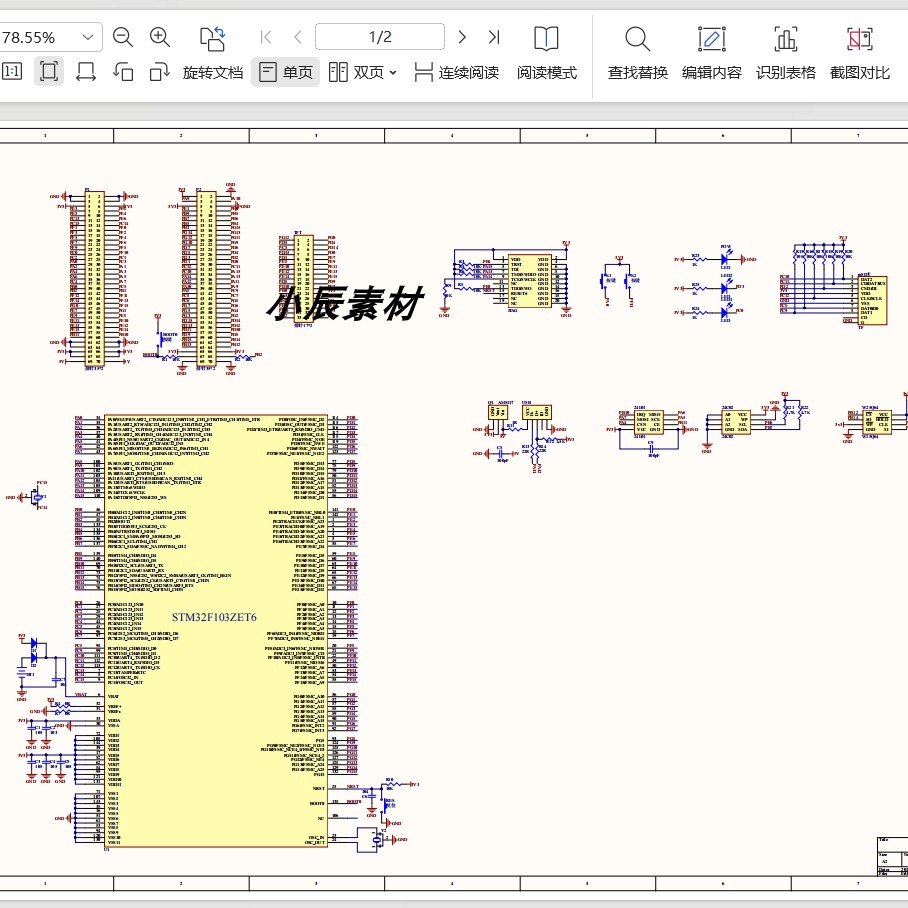Expand the 双页 dropdown arrow
The width and height of the screenshot is (908, 908).
point(393,73)
